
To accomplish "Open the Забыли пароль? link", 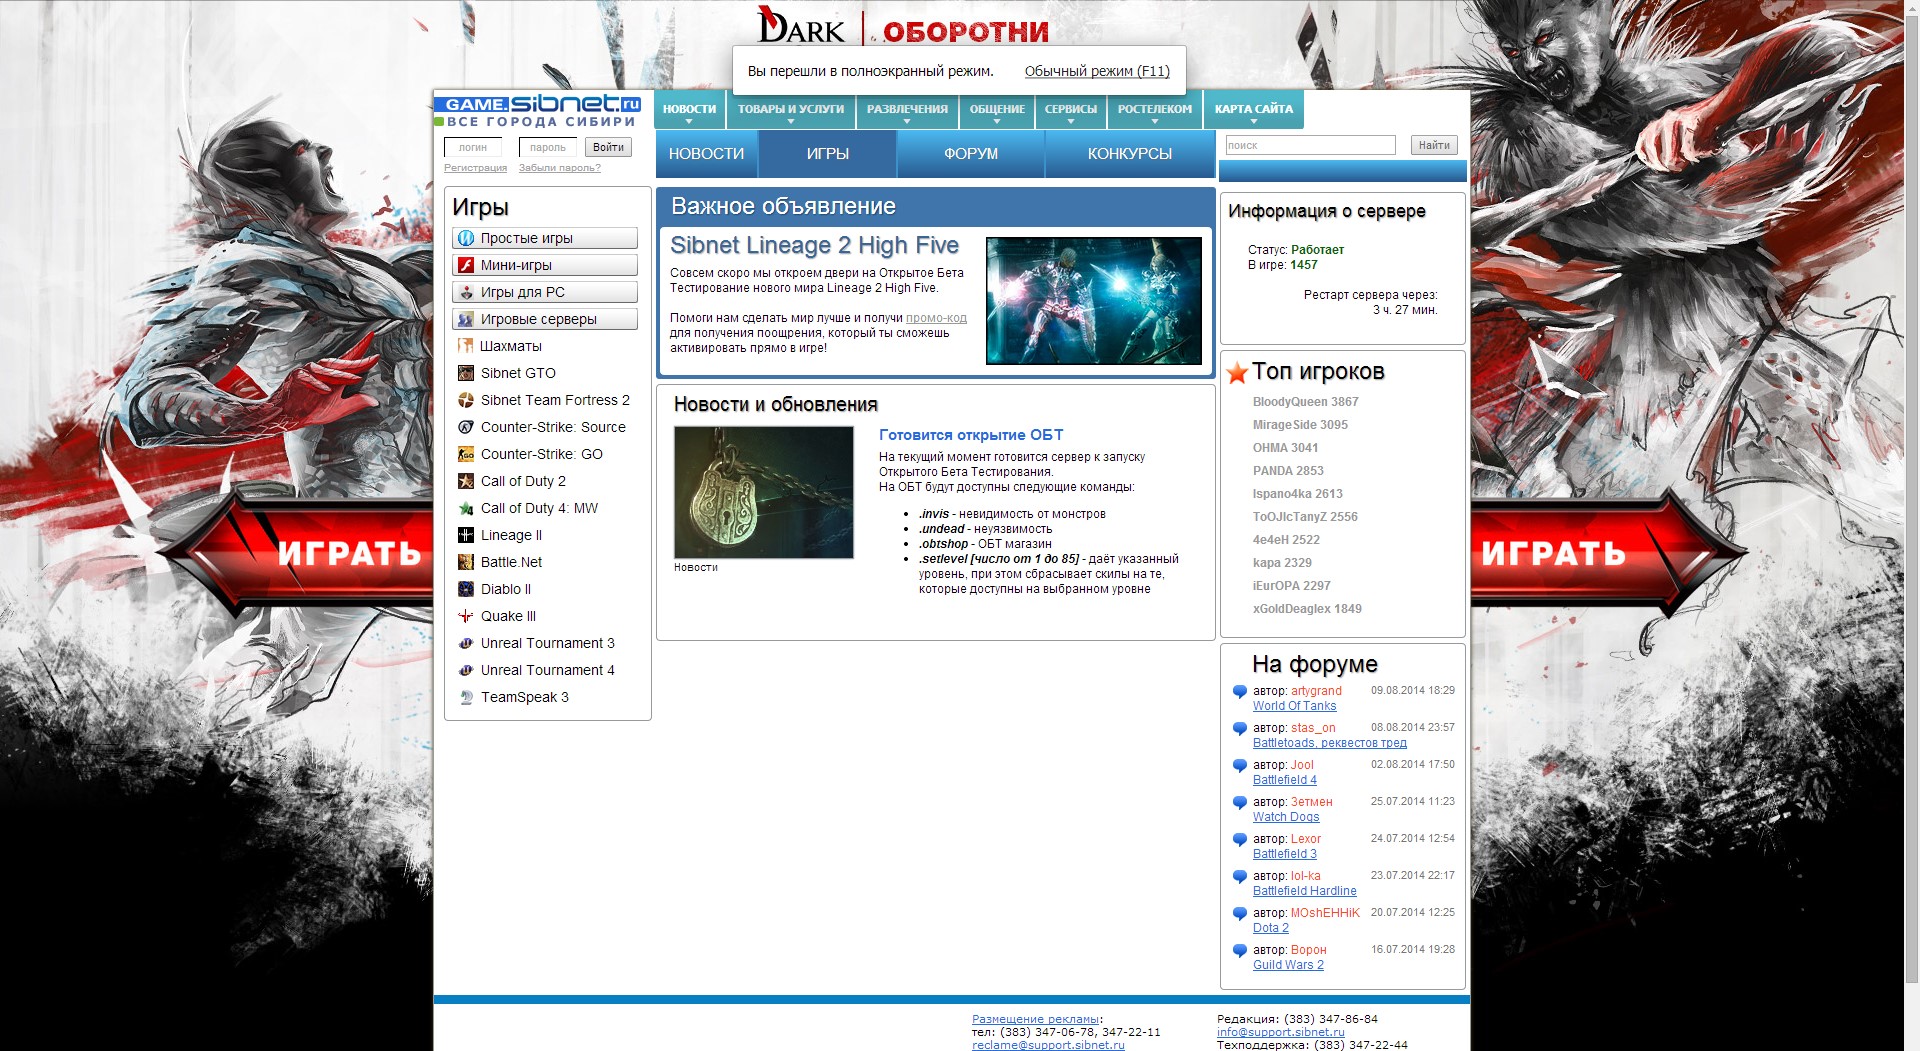I will [560, 168].
